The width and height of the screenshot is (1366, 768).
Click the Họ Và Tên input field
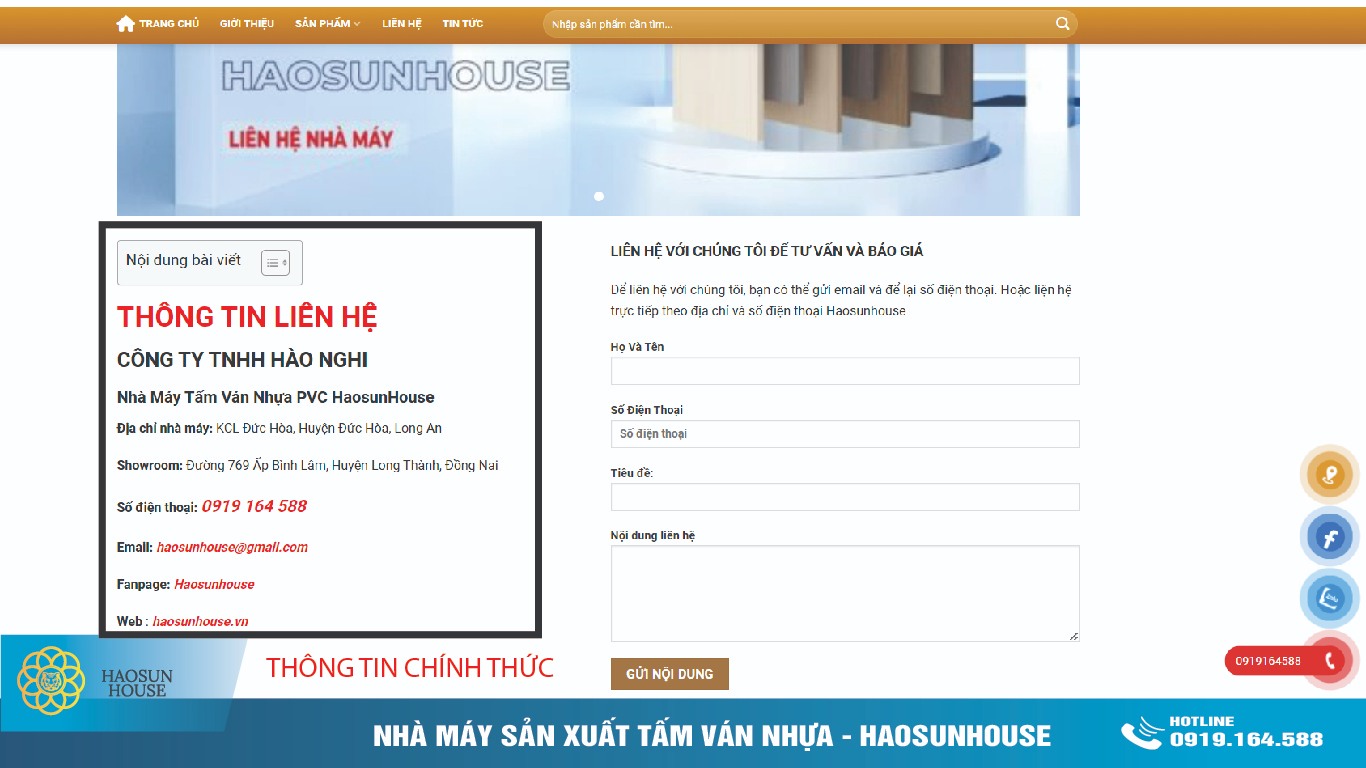845,371
